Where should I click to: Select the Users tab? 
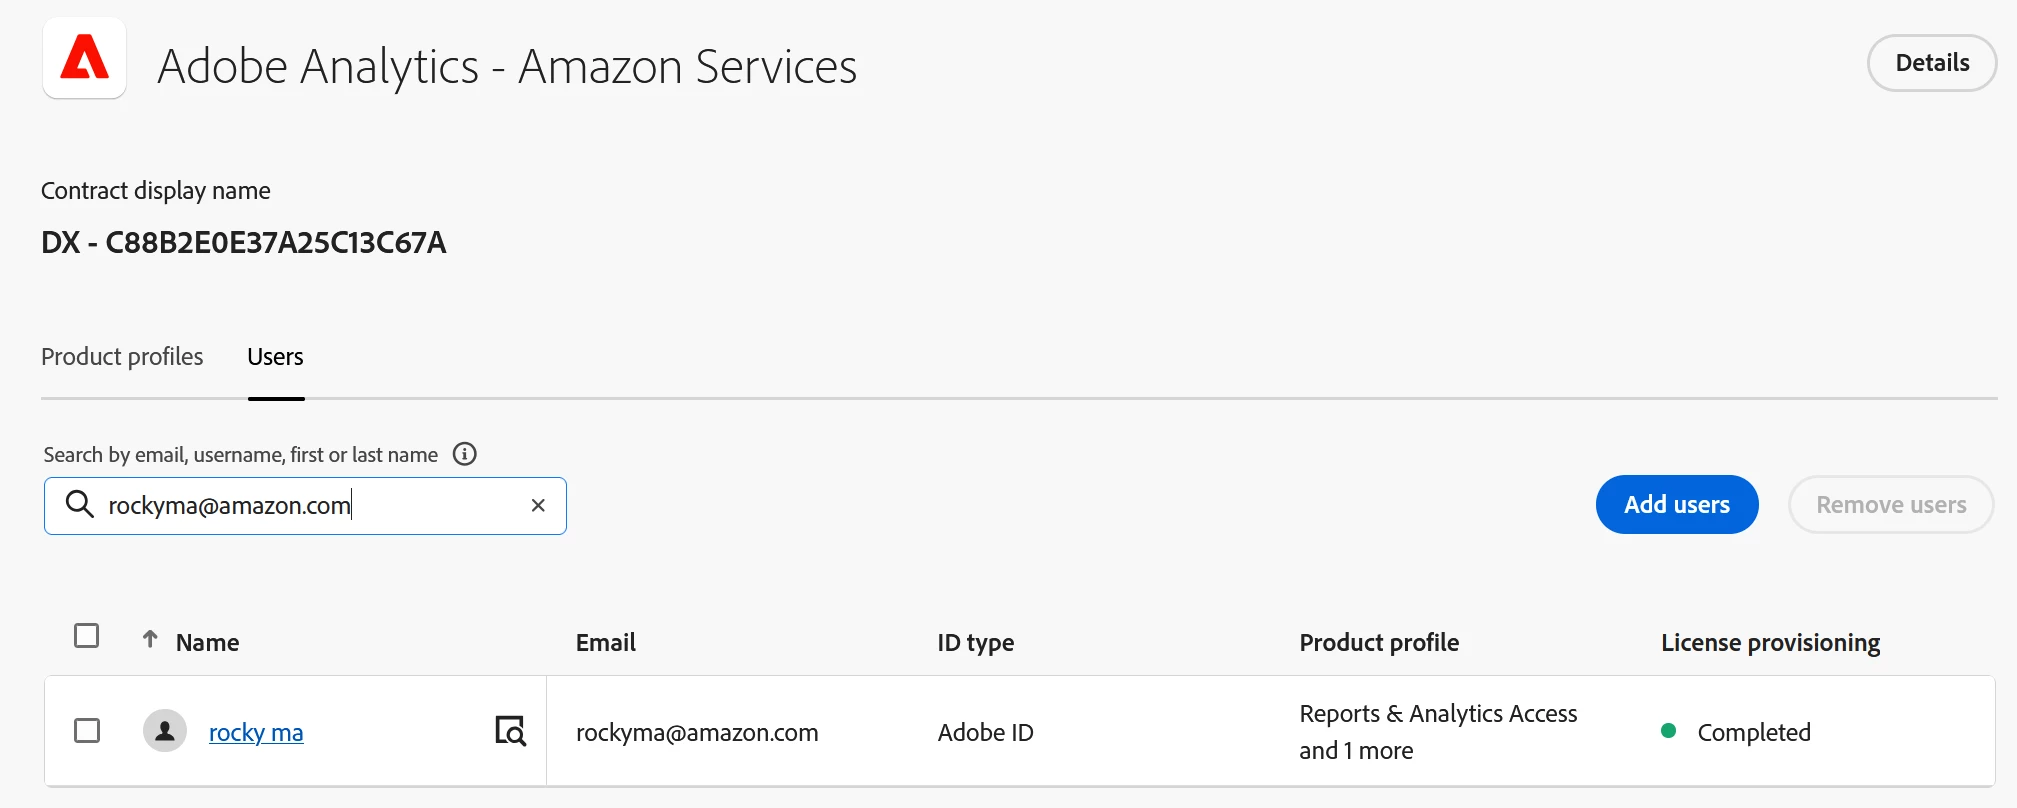(x=275, y=357)
